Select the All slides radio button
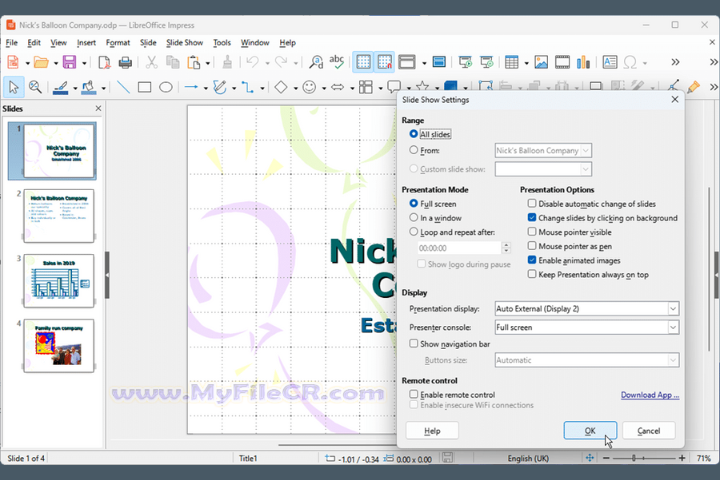This screenshot has width=720, height=480. click(414, 134)
